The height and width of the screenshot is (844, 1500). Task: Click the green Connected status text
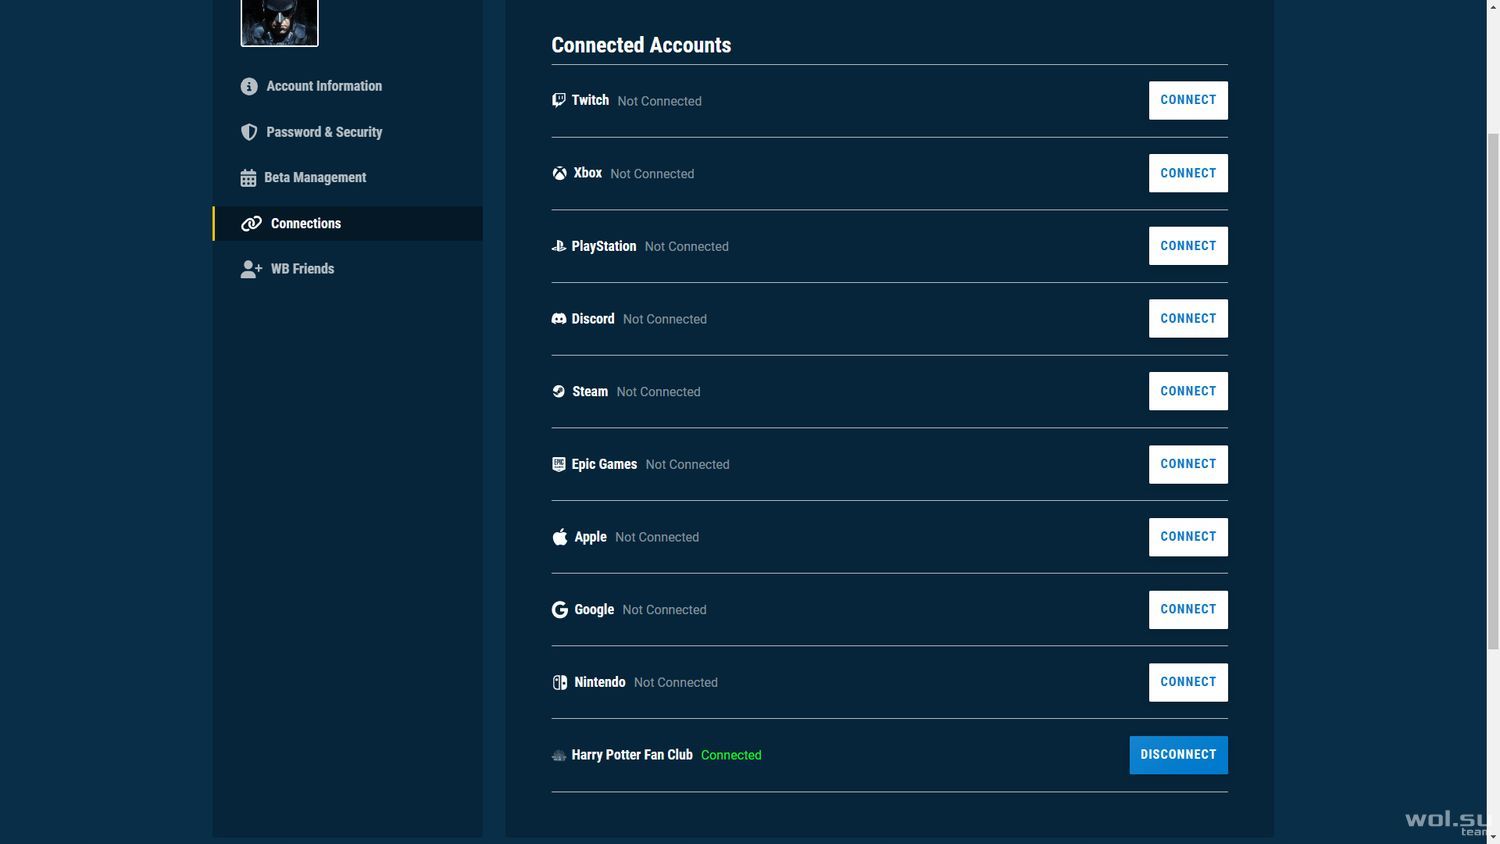tap(731, 756)
